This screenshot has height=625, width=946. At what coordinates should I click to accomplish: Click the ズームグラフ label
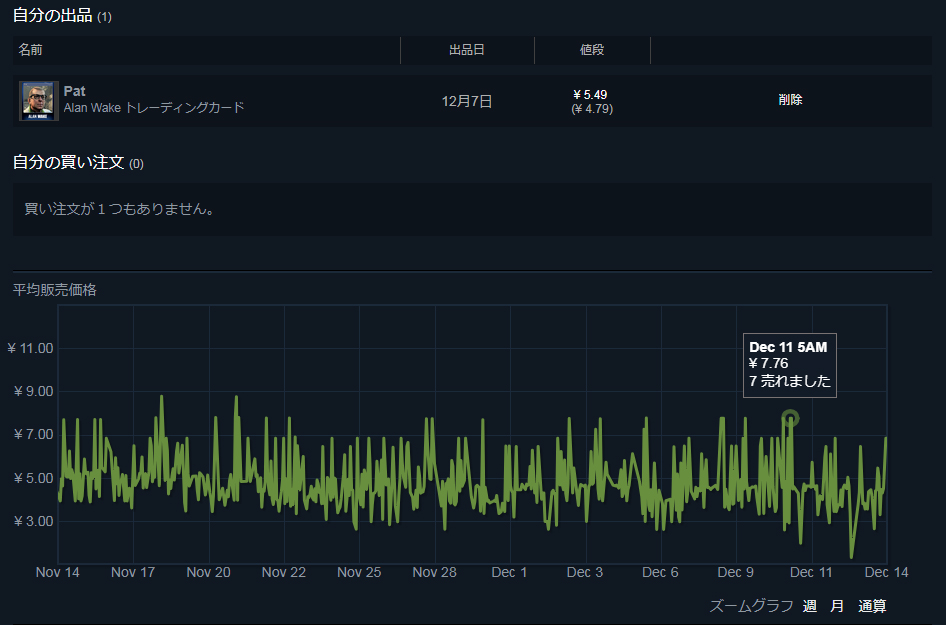[x=751, y=606]
